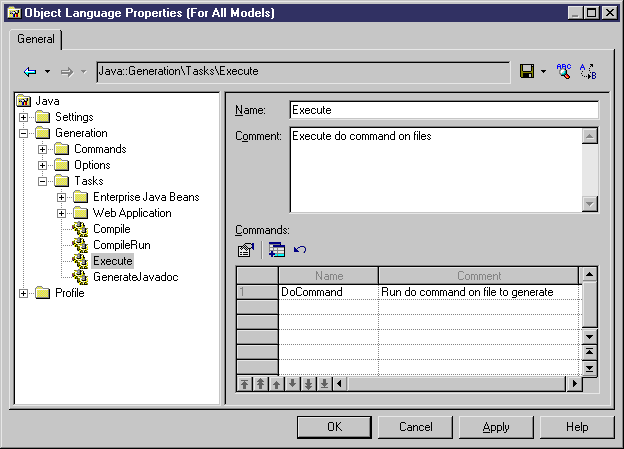This screenshot has height=449, width=624.
Task: Click the move-page-up double arrow icon
Action: (x=260, y=384)
